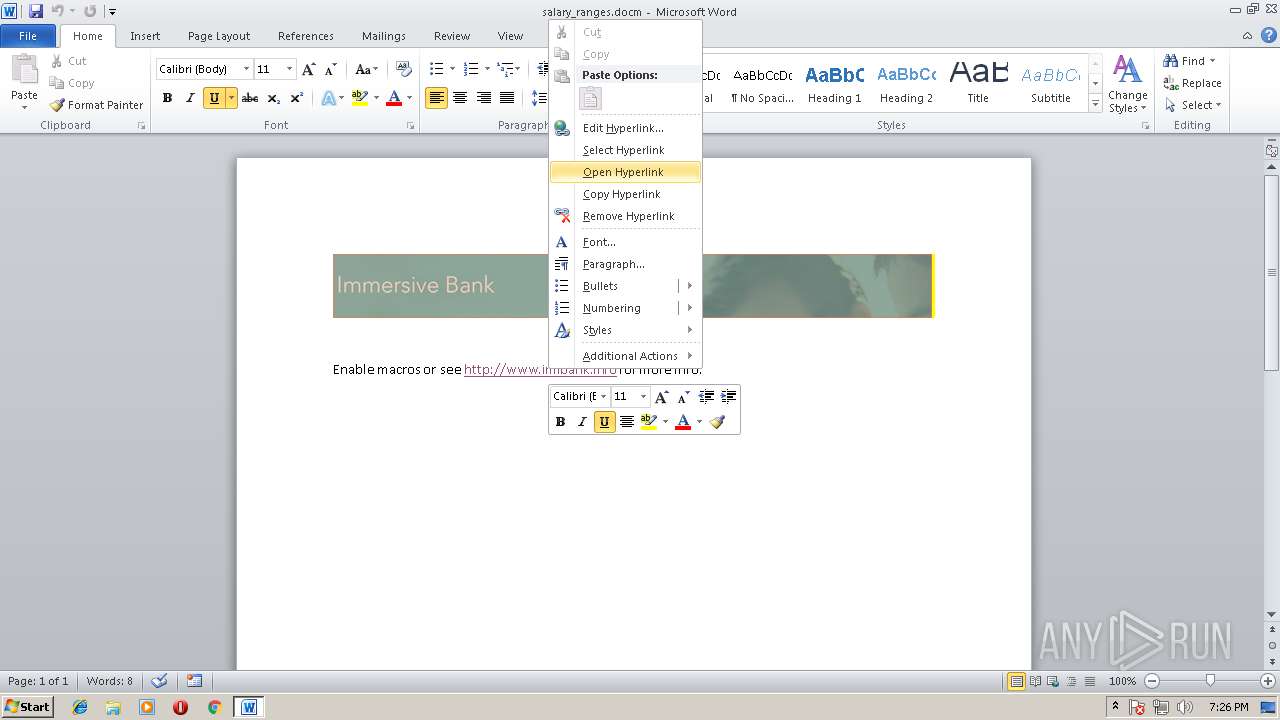Choose Edit Hyperlink... from context menu
1280x720 pixels.
(x=625, y=128)
